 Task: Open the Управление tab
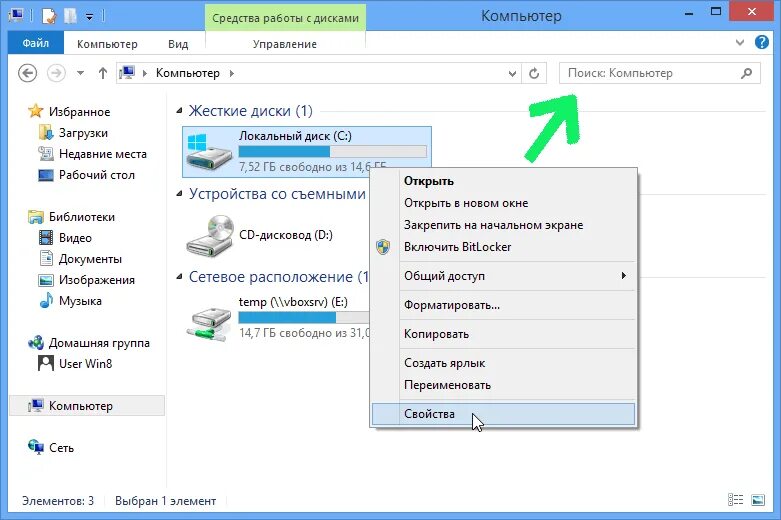point(285,44)
